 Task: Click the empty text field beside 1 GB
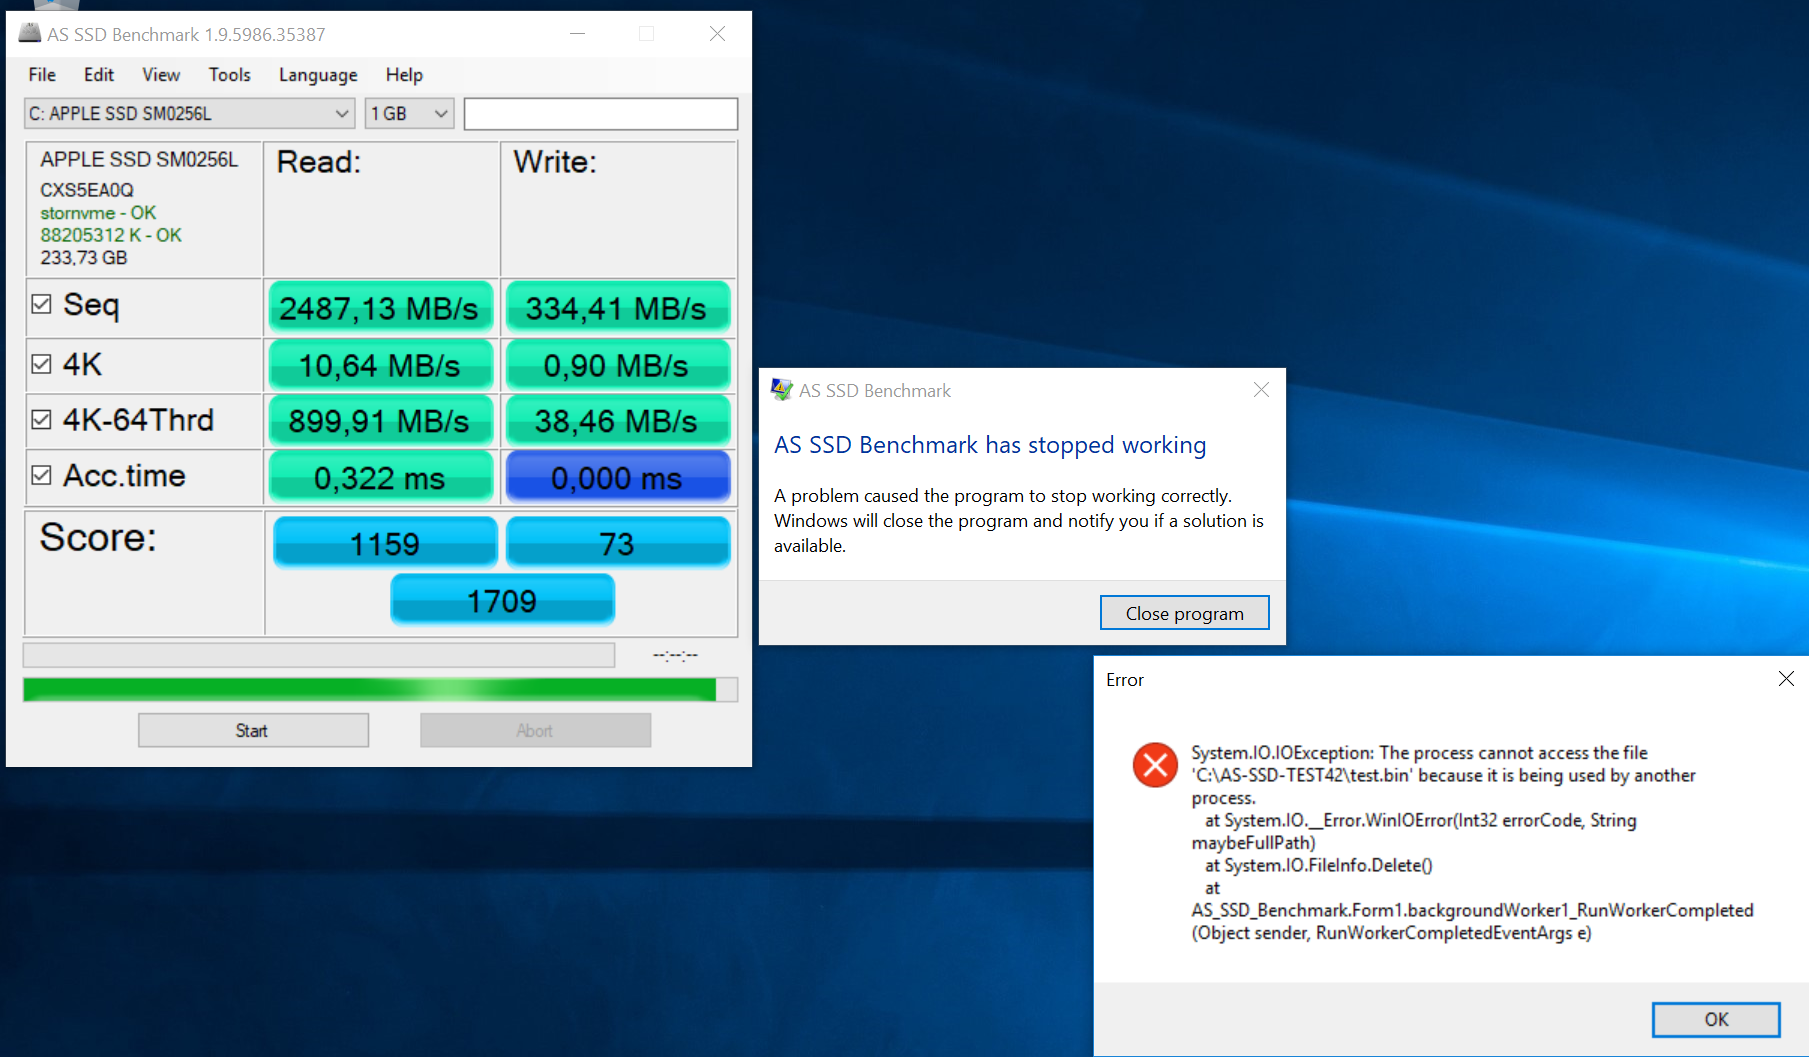(x=601, y=114)
